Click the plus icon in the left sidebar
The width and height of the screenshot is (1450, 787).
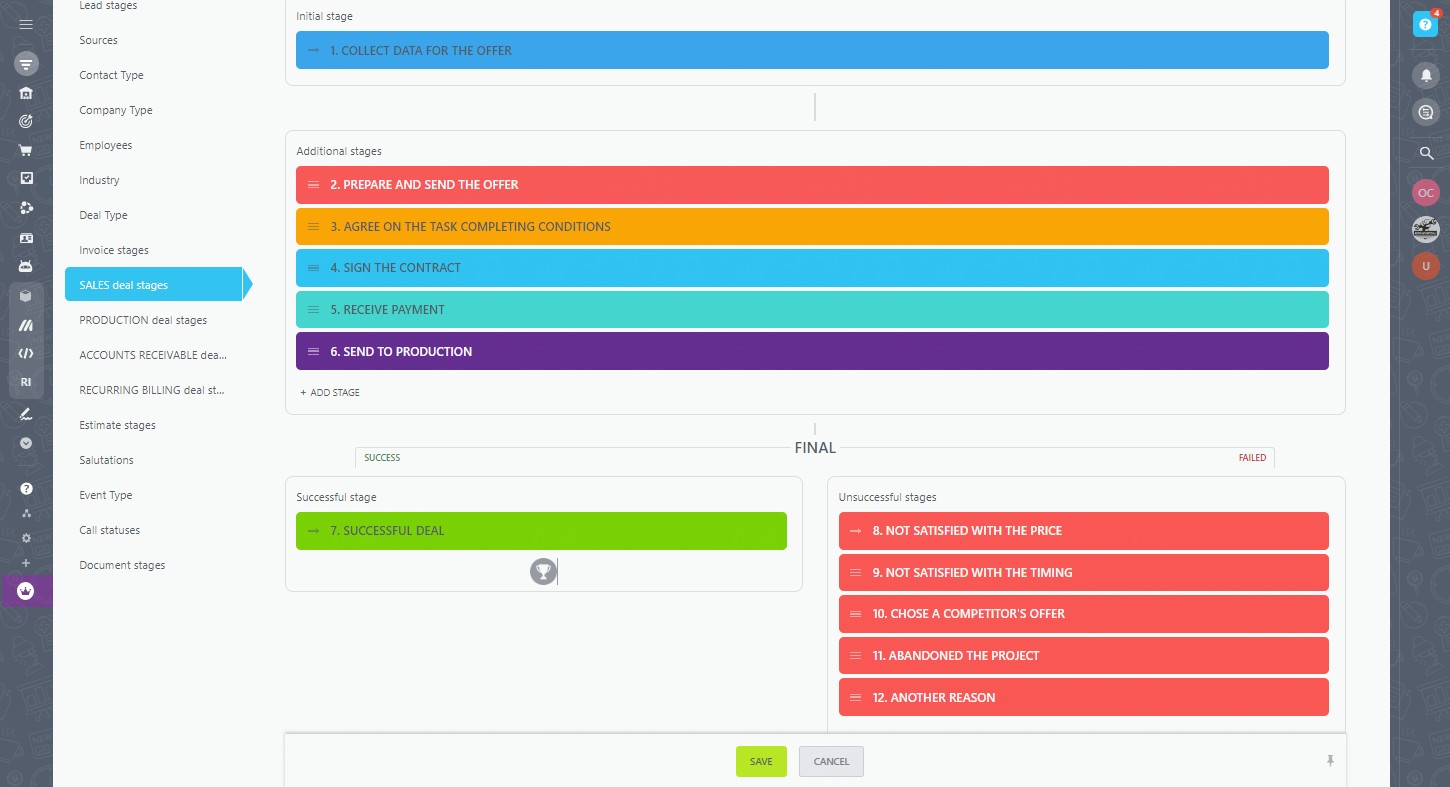coord(26,563)
